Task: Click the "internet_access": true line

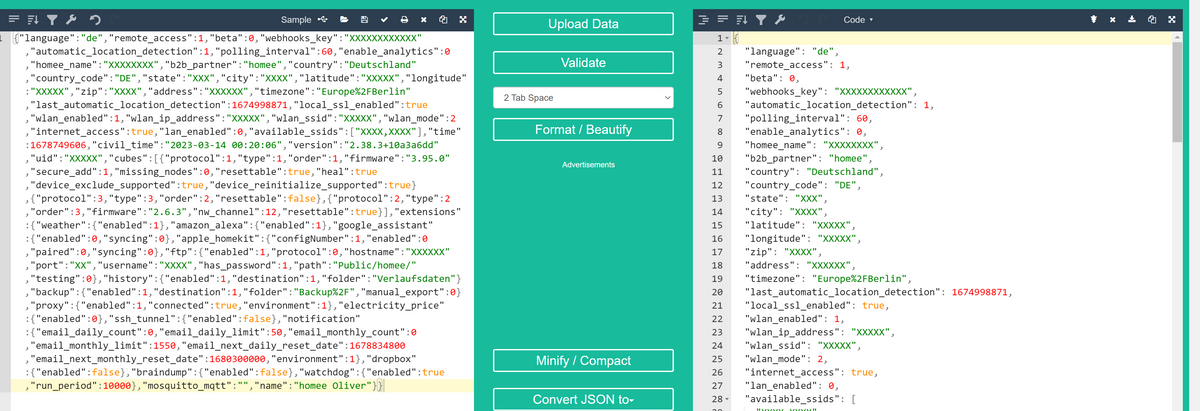Action: pos(814,371)
